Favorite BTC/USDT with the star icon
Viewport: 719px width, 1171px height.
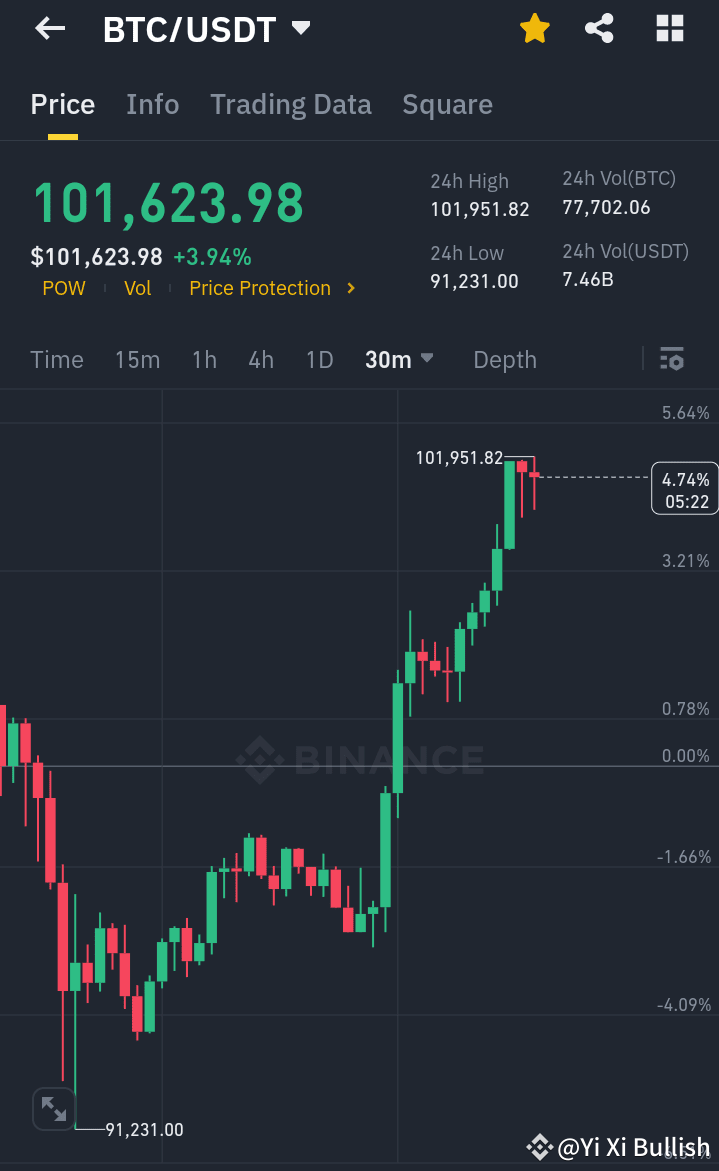(534, 28)
